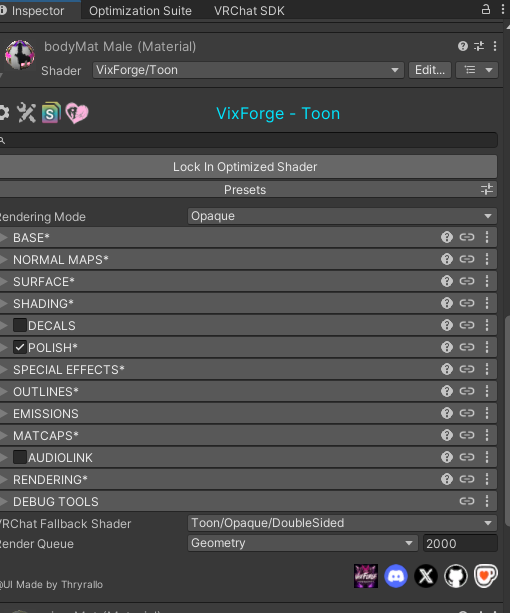The image size is (510, 613).
Task: Click the bodyMat Male material preview thumbnail
Action: (x=20, y=55)
